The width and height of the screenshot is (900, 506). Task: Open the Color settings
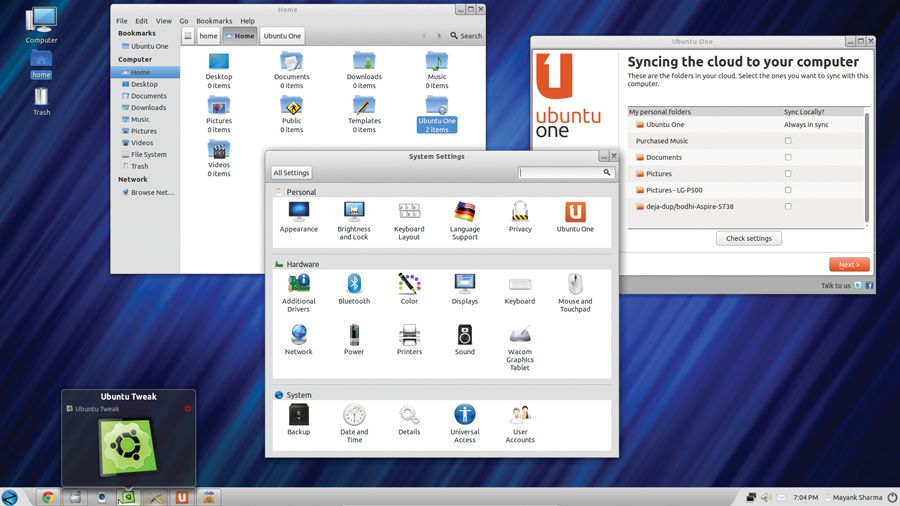tap(409, 289)
